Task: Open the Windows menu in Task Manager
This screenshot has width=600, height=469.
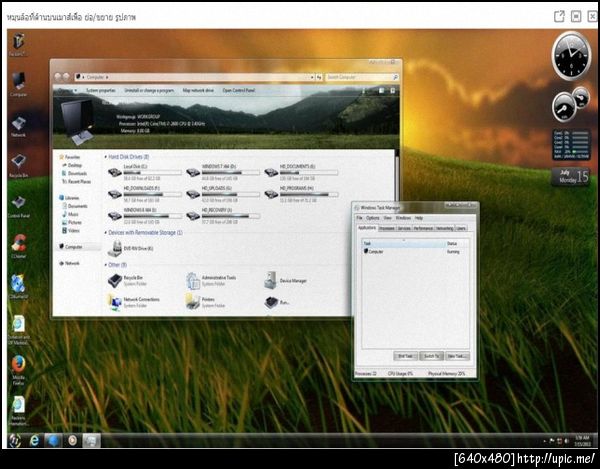Action: [403, 218]
